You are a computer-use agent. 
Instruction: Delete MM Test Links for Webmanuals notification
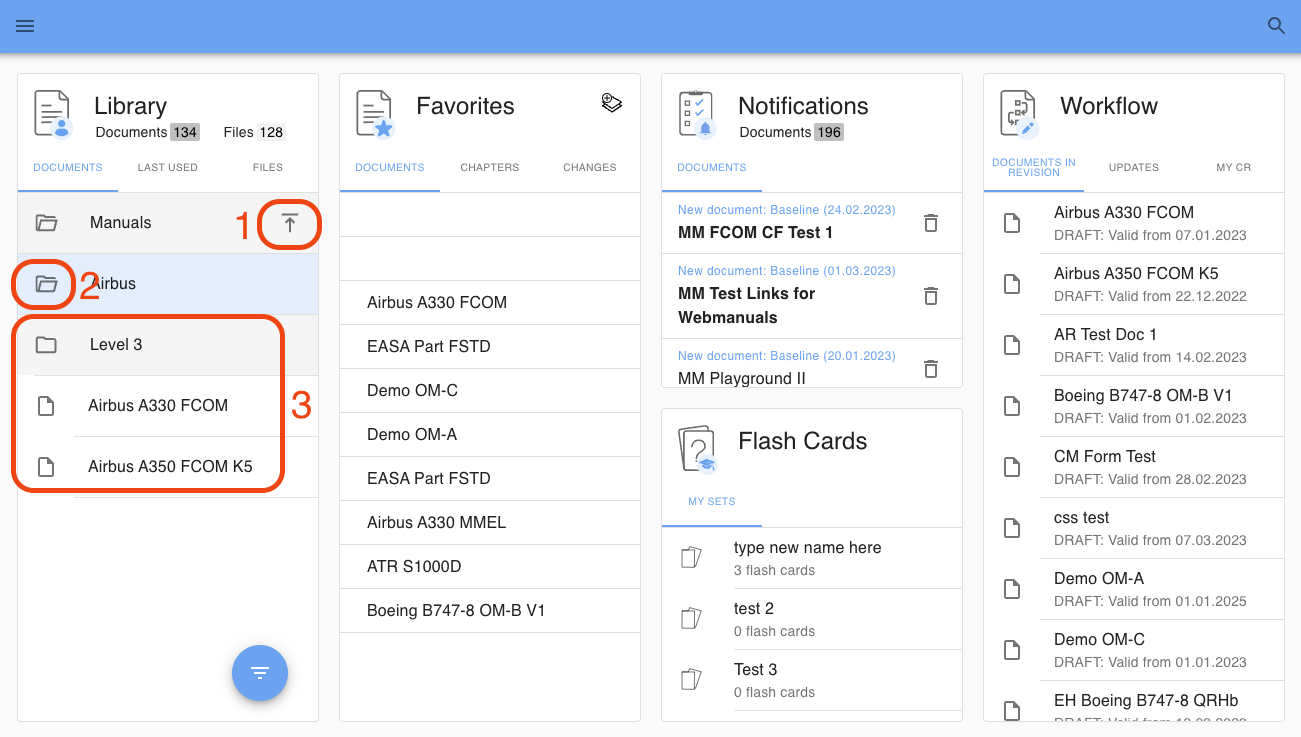(931, 296)
